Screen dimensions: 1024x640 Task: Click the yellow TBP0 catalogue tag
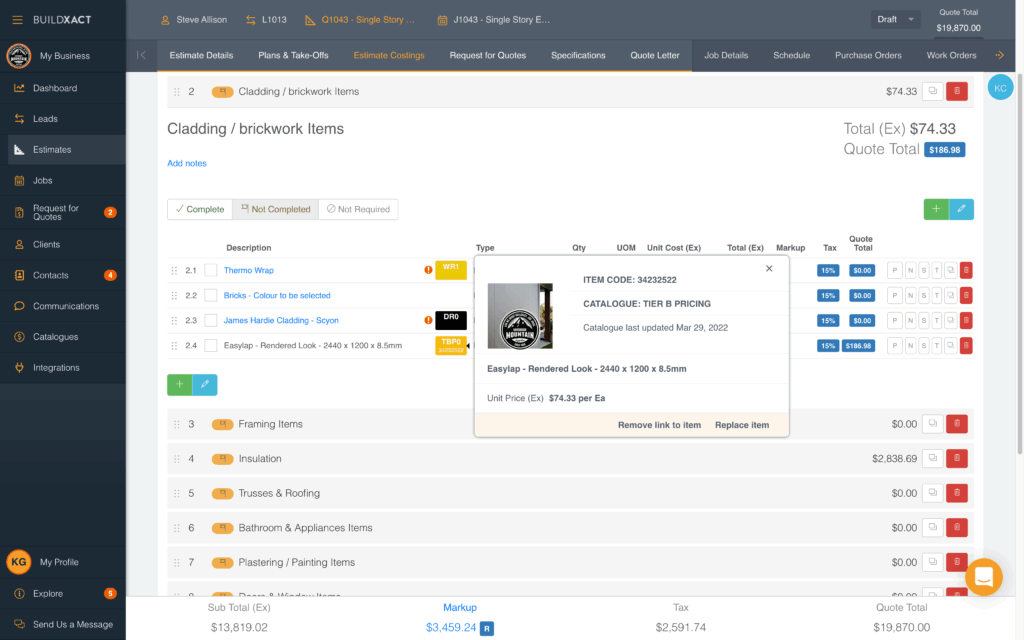tap(451, 345)
